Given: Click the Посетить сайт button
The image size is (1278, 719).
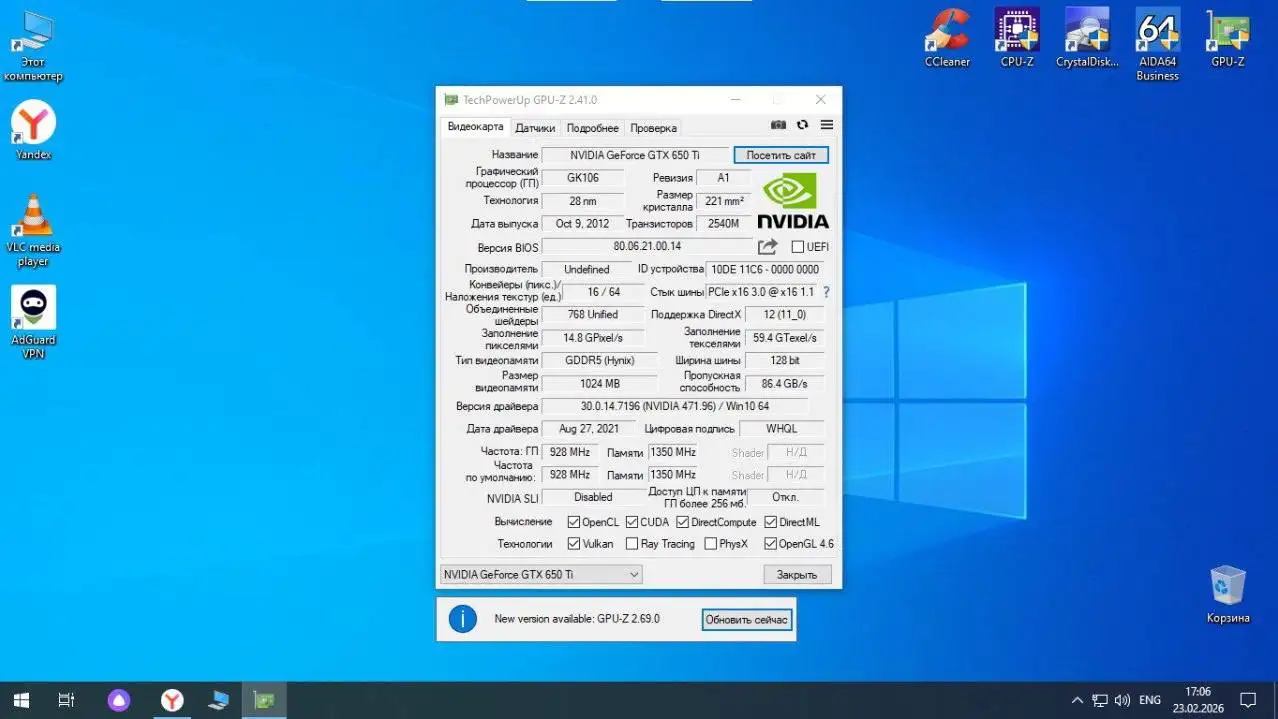Looking at the screenshot, I should pos(780,154).
